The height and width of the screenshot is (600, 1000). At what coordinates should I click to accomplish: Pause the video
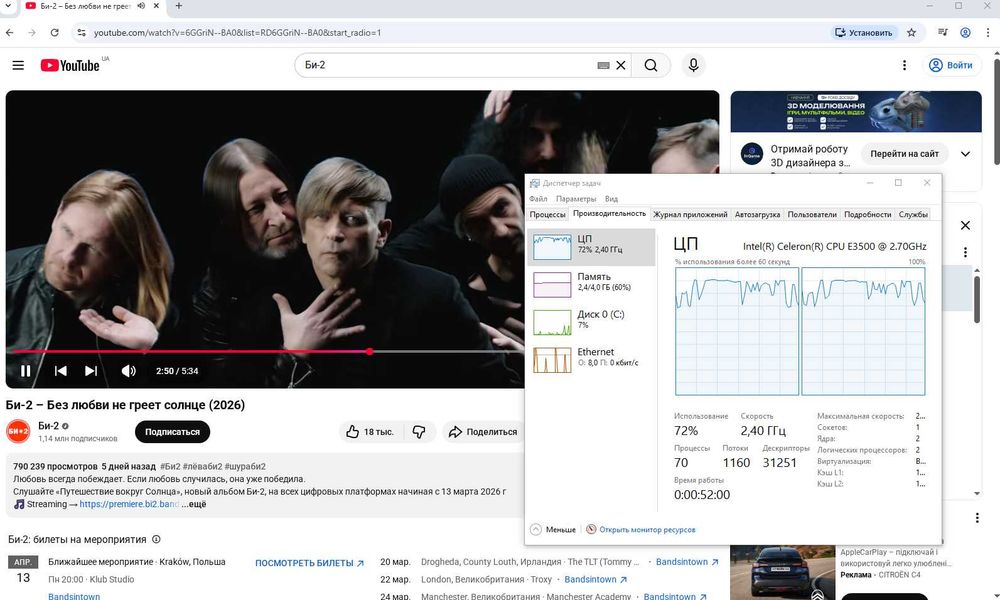(26, 370)
